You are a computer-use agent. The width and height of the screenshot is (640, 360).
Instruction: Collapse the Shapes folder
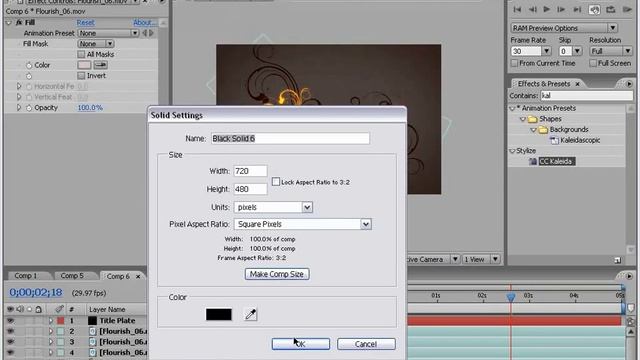(522, 119)
